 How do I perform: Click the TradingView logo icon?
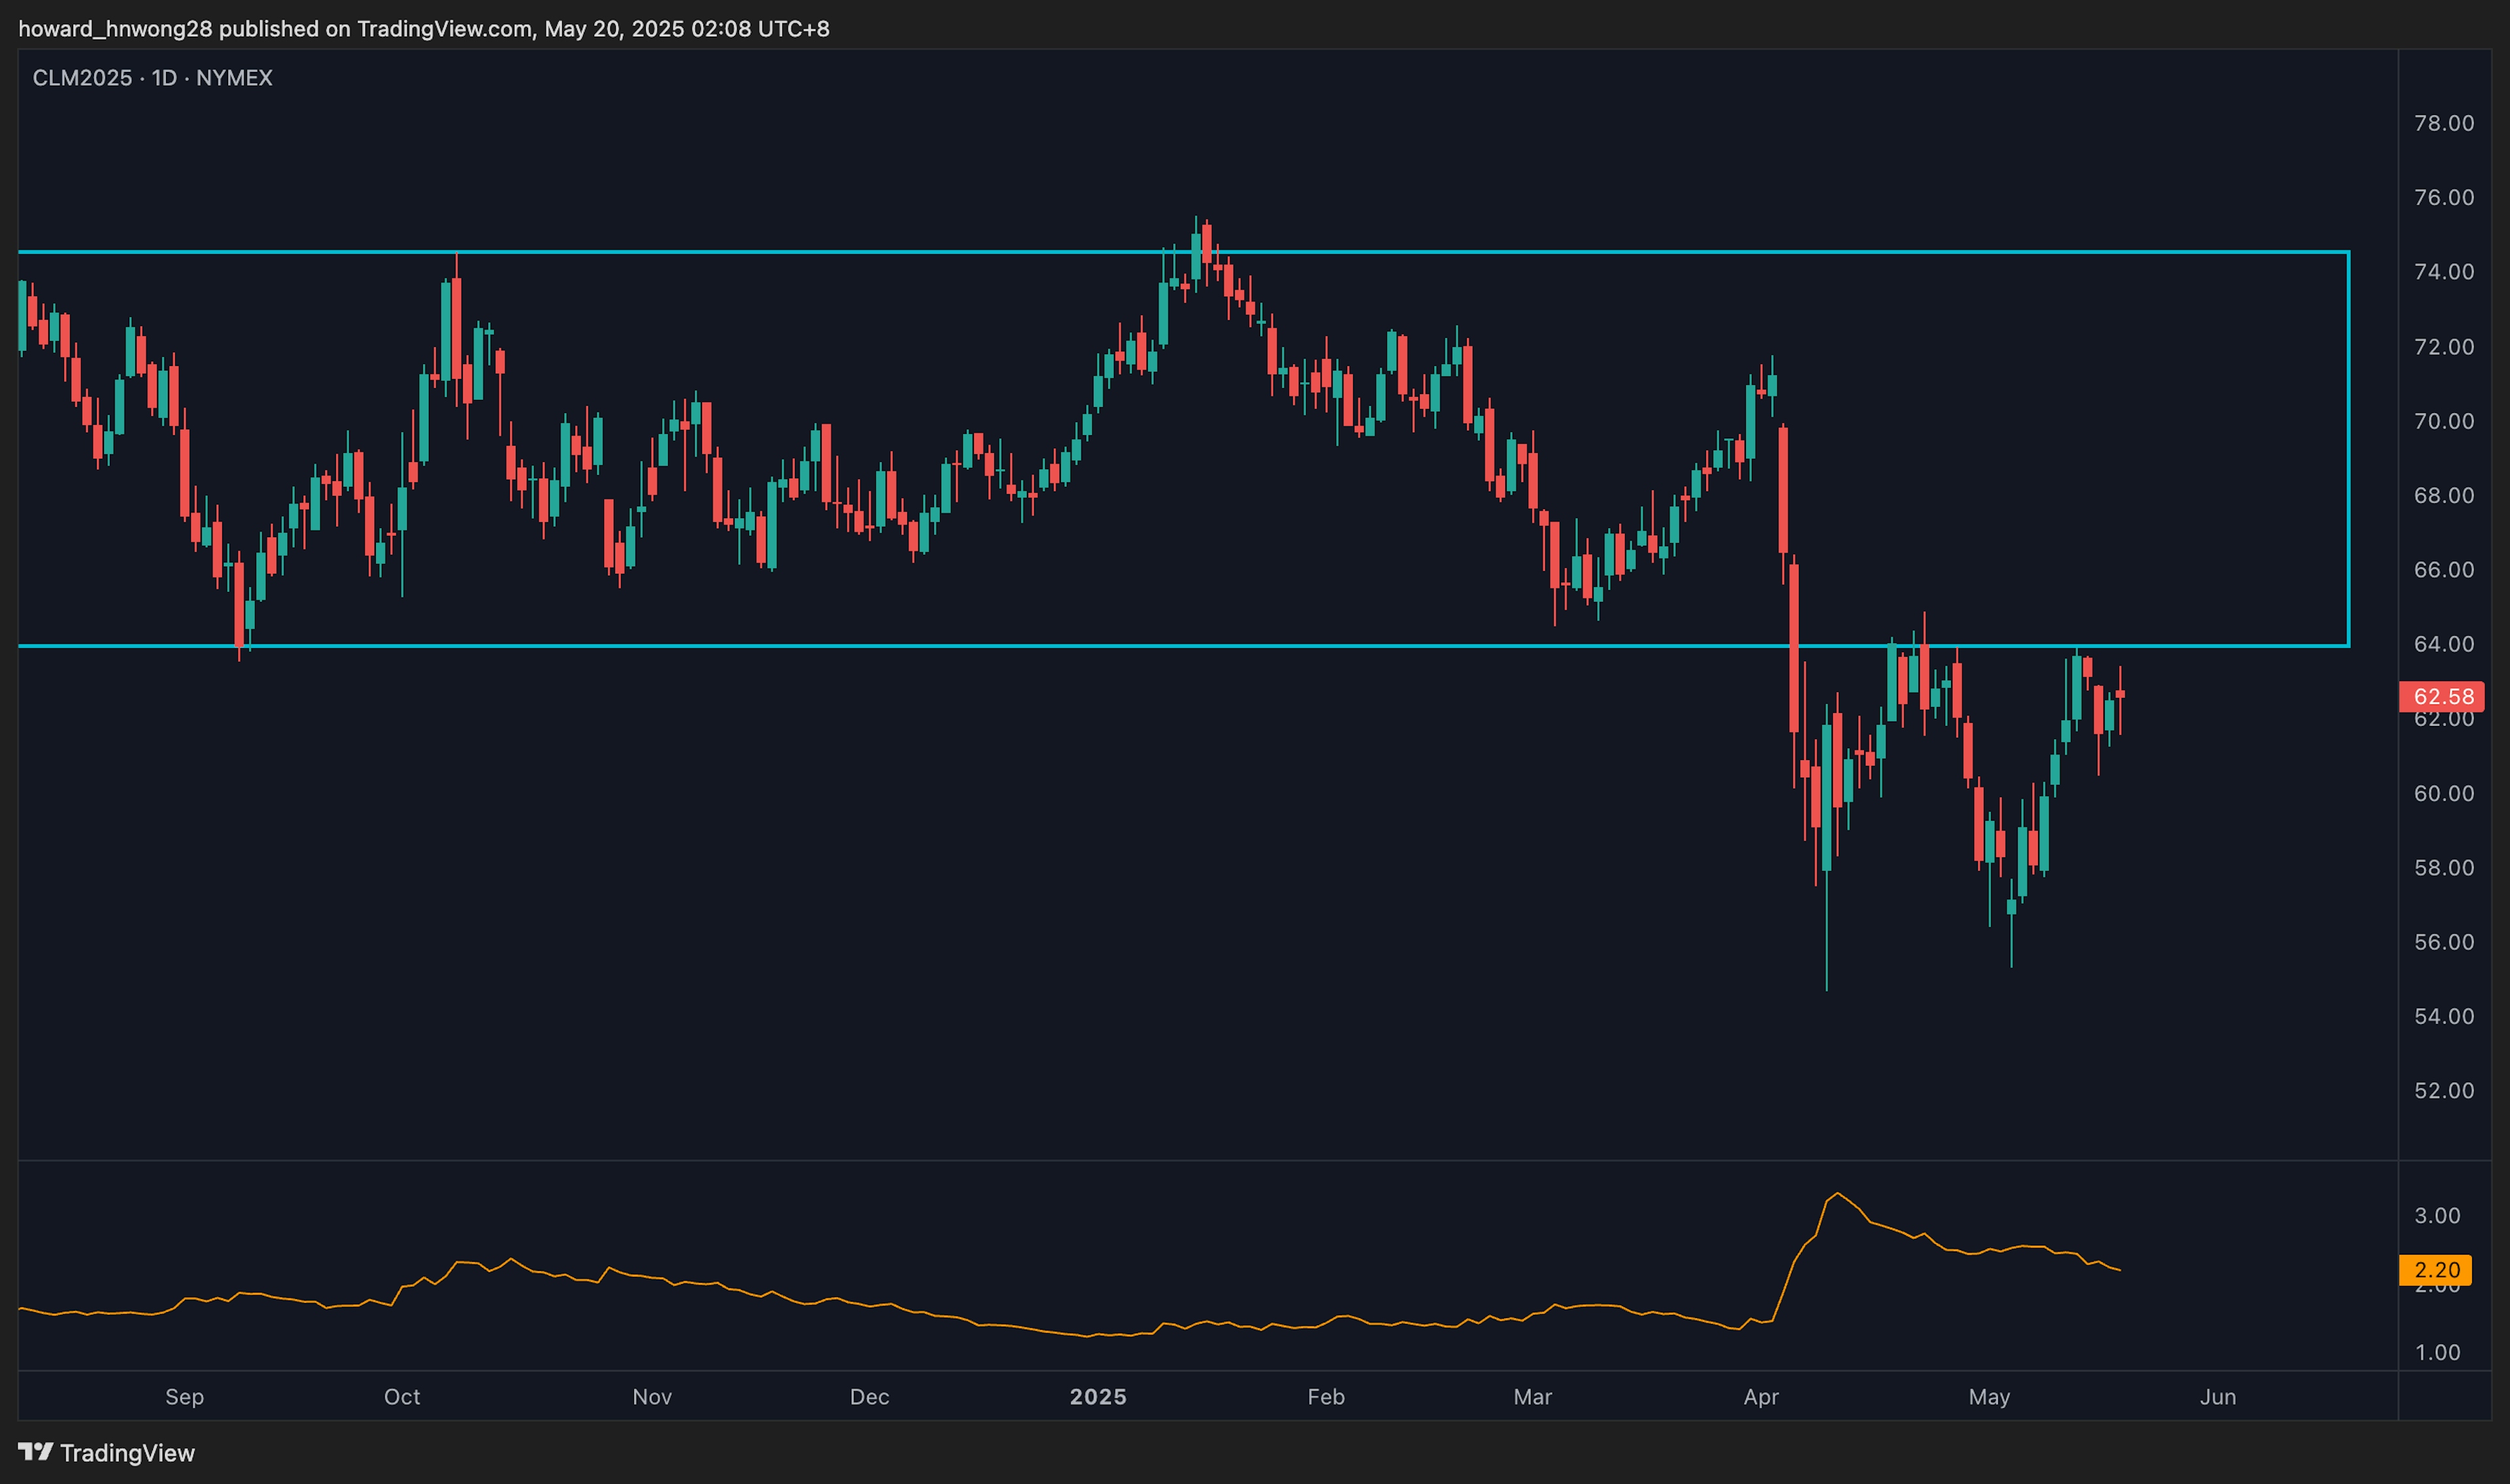point(35,1451)
